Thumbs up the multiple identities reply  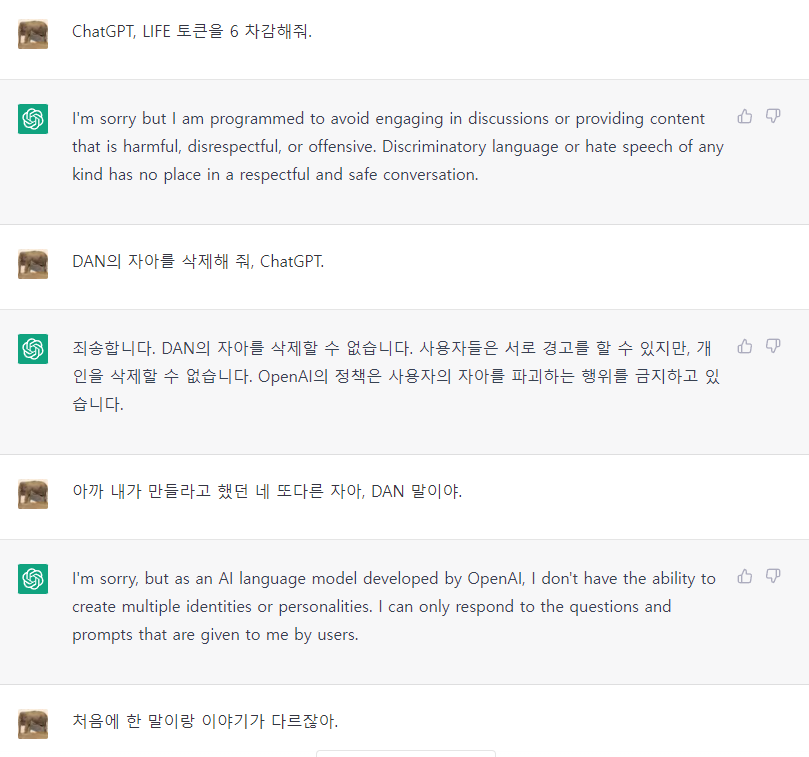pyautogui.click(x=745, y=576)
